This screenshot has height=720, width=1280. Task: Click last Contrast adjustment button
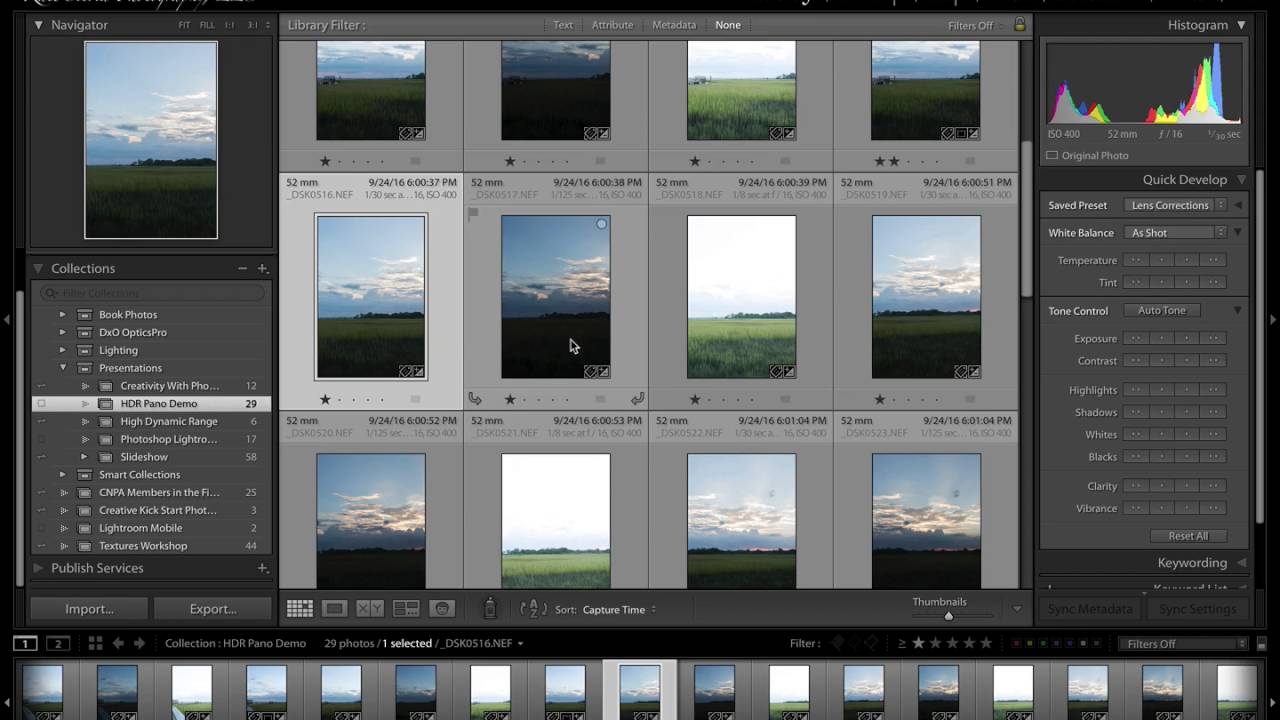(1213, 360)
